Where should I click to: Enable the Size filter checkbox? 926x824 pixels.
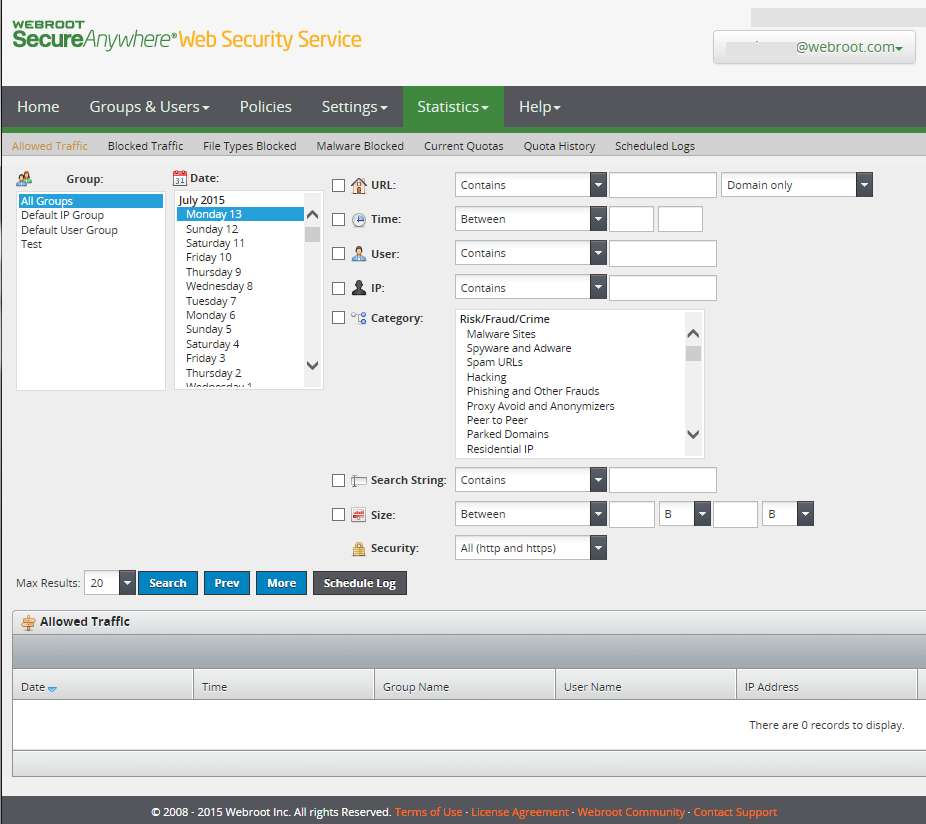click(x=338, y=514)
